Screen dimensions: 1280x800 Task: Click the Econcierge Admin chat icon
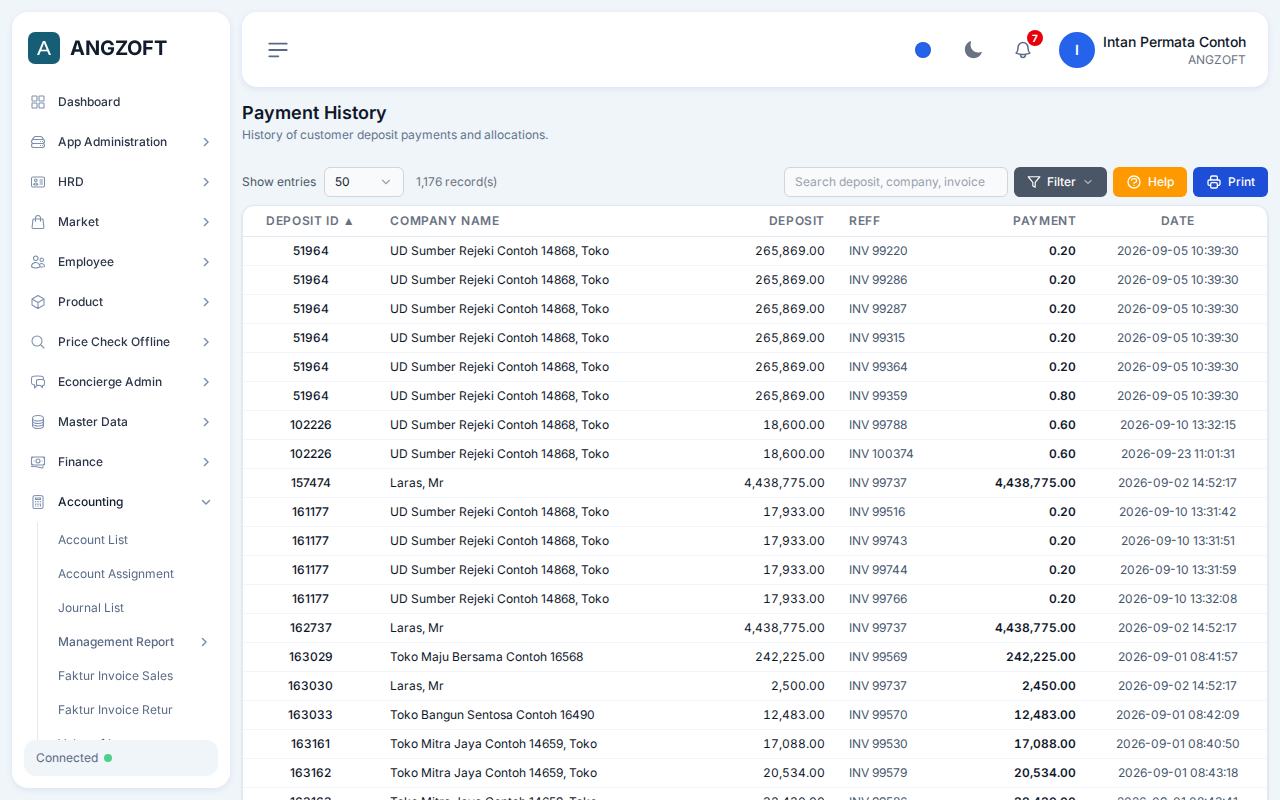[x=38, y=382]
